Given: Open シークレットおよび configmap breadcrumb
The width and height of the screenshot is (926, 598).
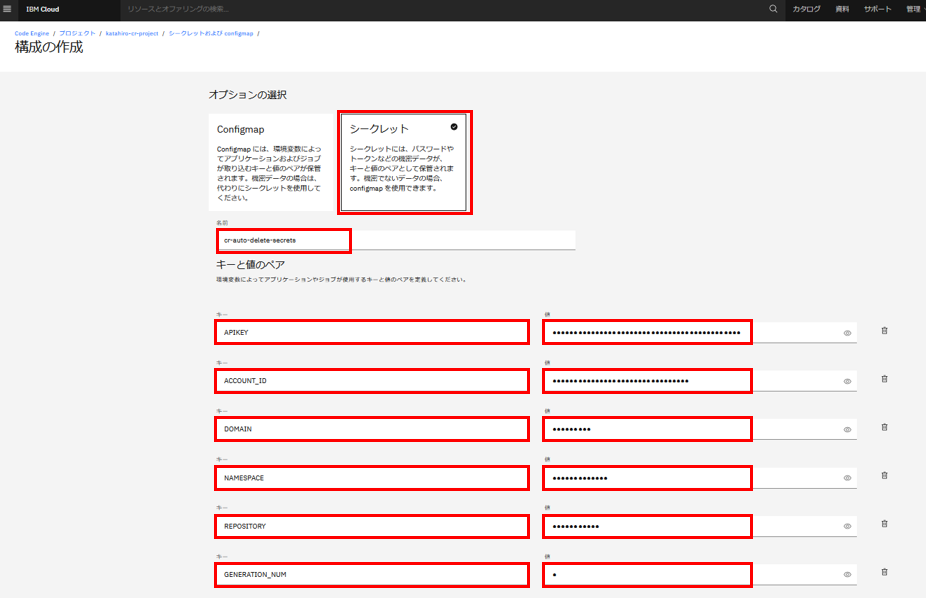Looking at the screenshot, I should click(211, 34).
